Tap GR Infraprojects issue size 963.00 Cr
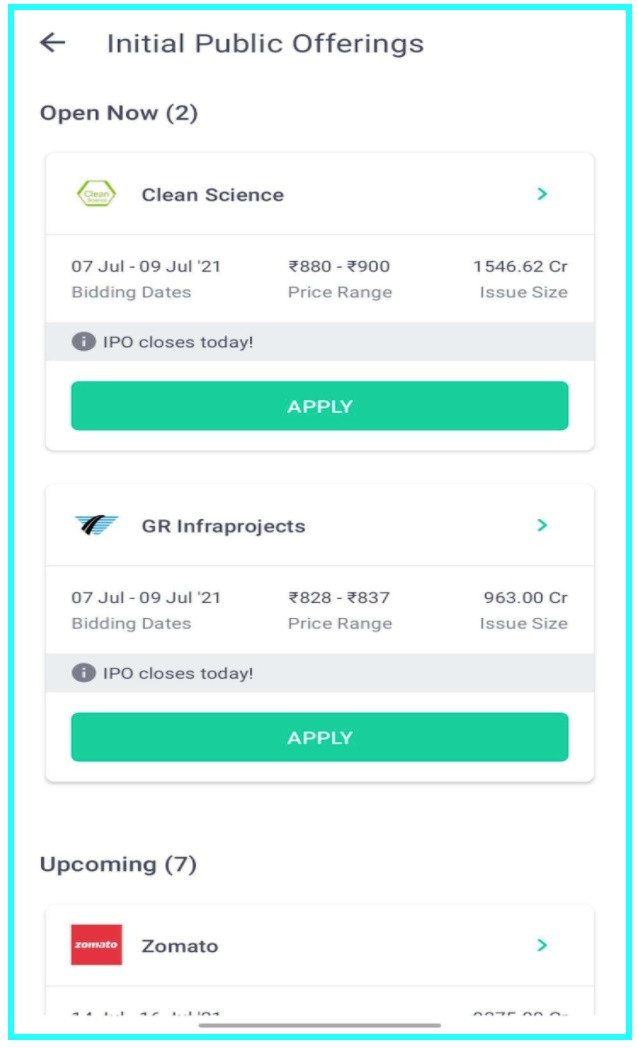 pyautogui.click(x=525, y=597)
